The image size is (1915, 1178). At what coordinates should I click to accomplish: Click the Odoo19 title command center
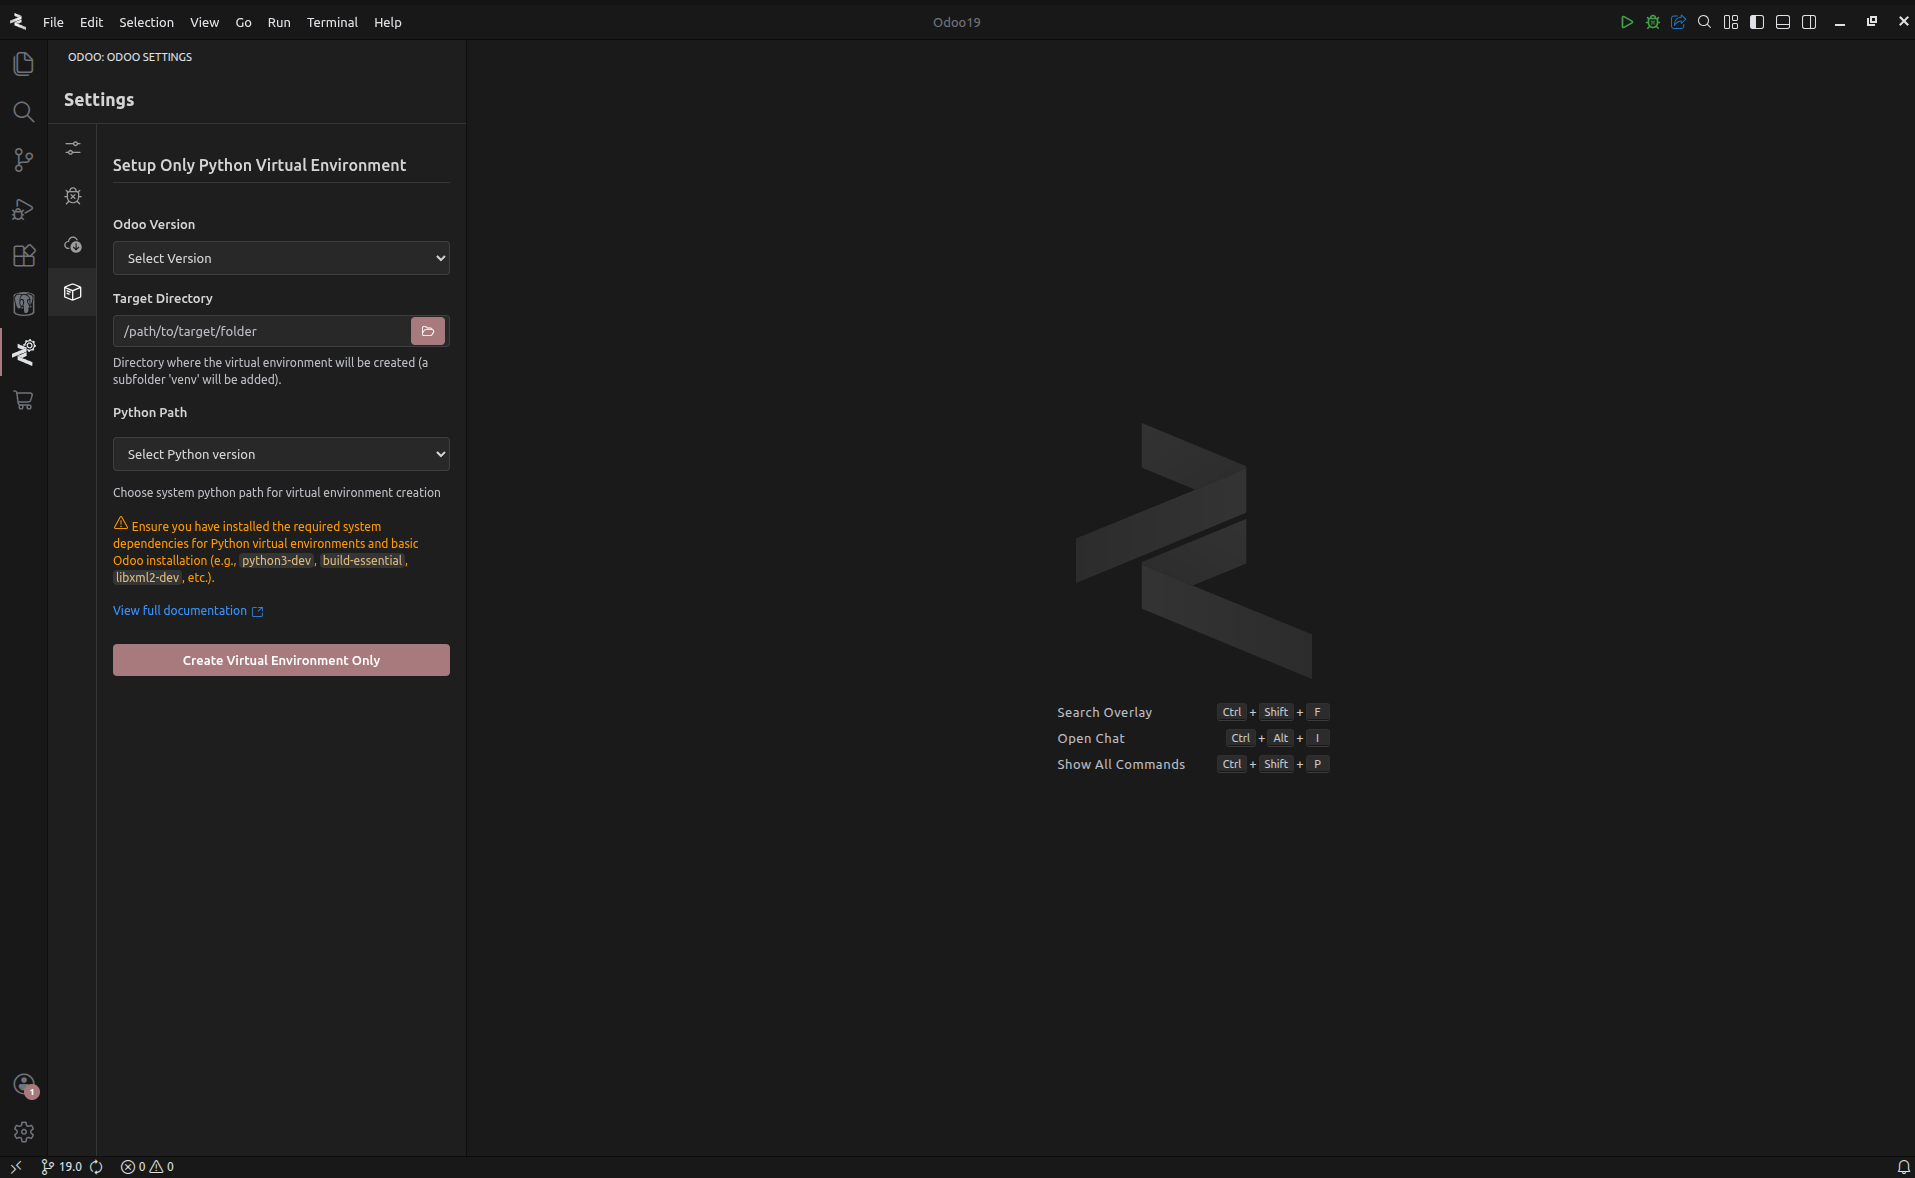click(x=956, y=22)
